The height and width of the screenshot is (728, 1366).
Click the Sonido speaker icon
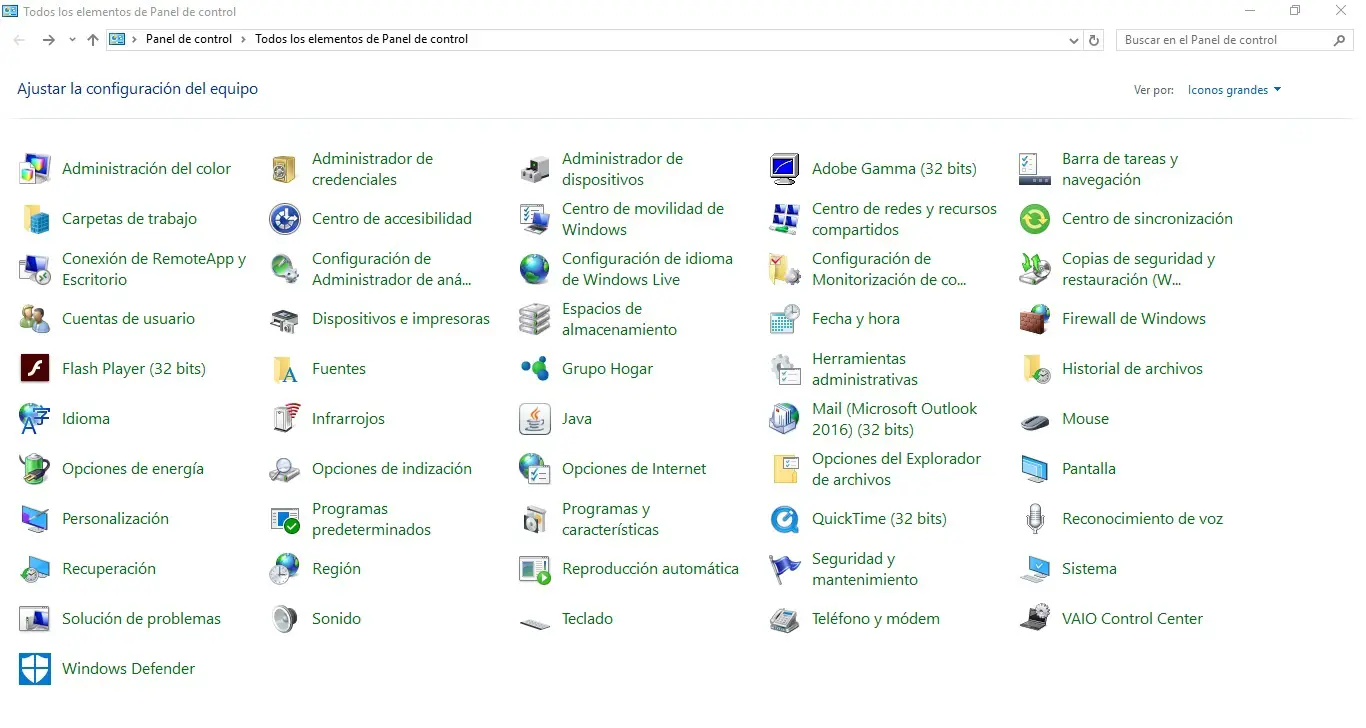(285, 619)
